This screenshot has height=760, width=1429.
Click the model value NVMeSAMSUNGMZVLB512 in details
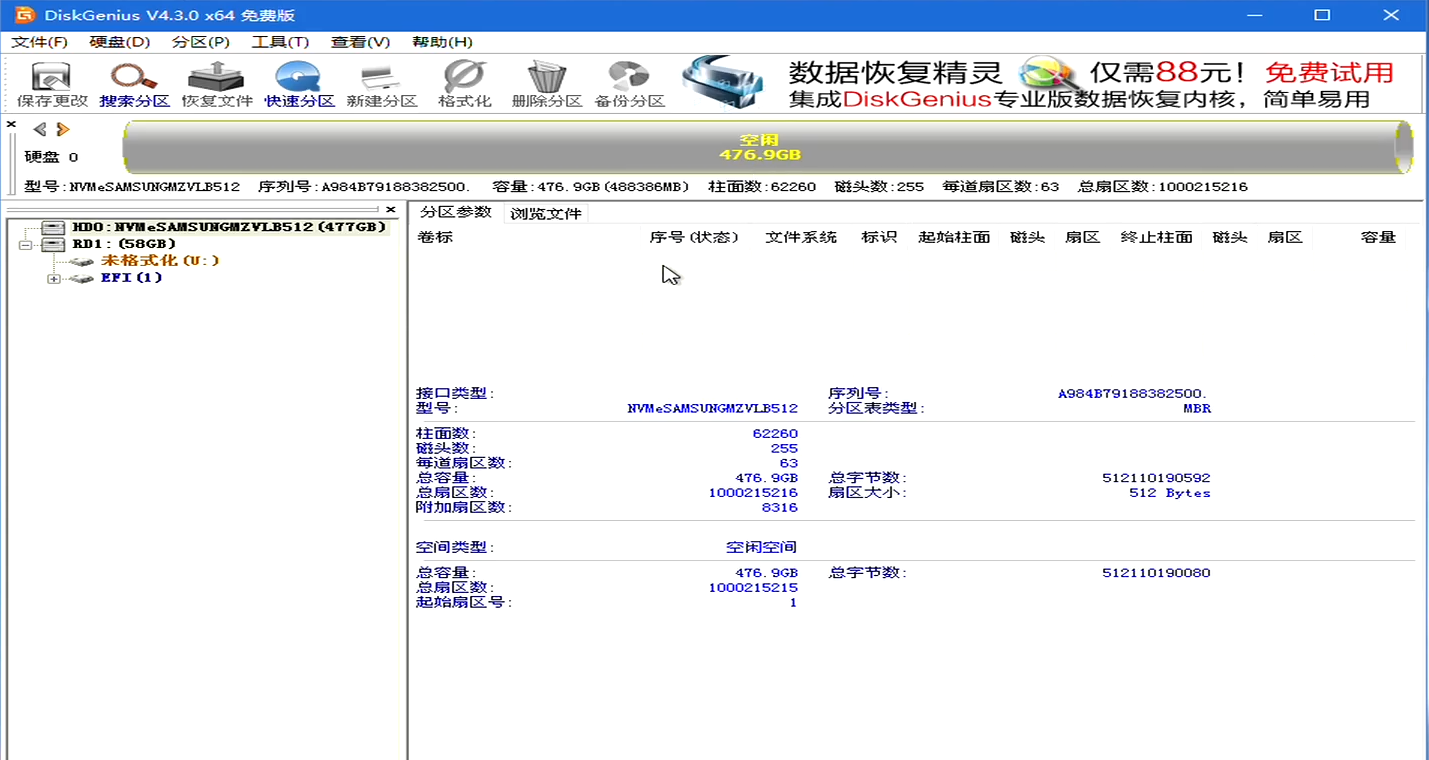tap(713, 408)
